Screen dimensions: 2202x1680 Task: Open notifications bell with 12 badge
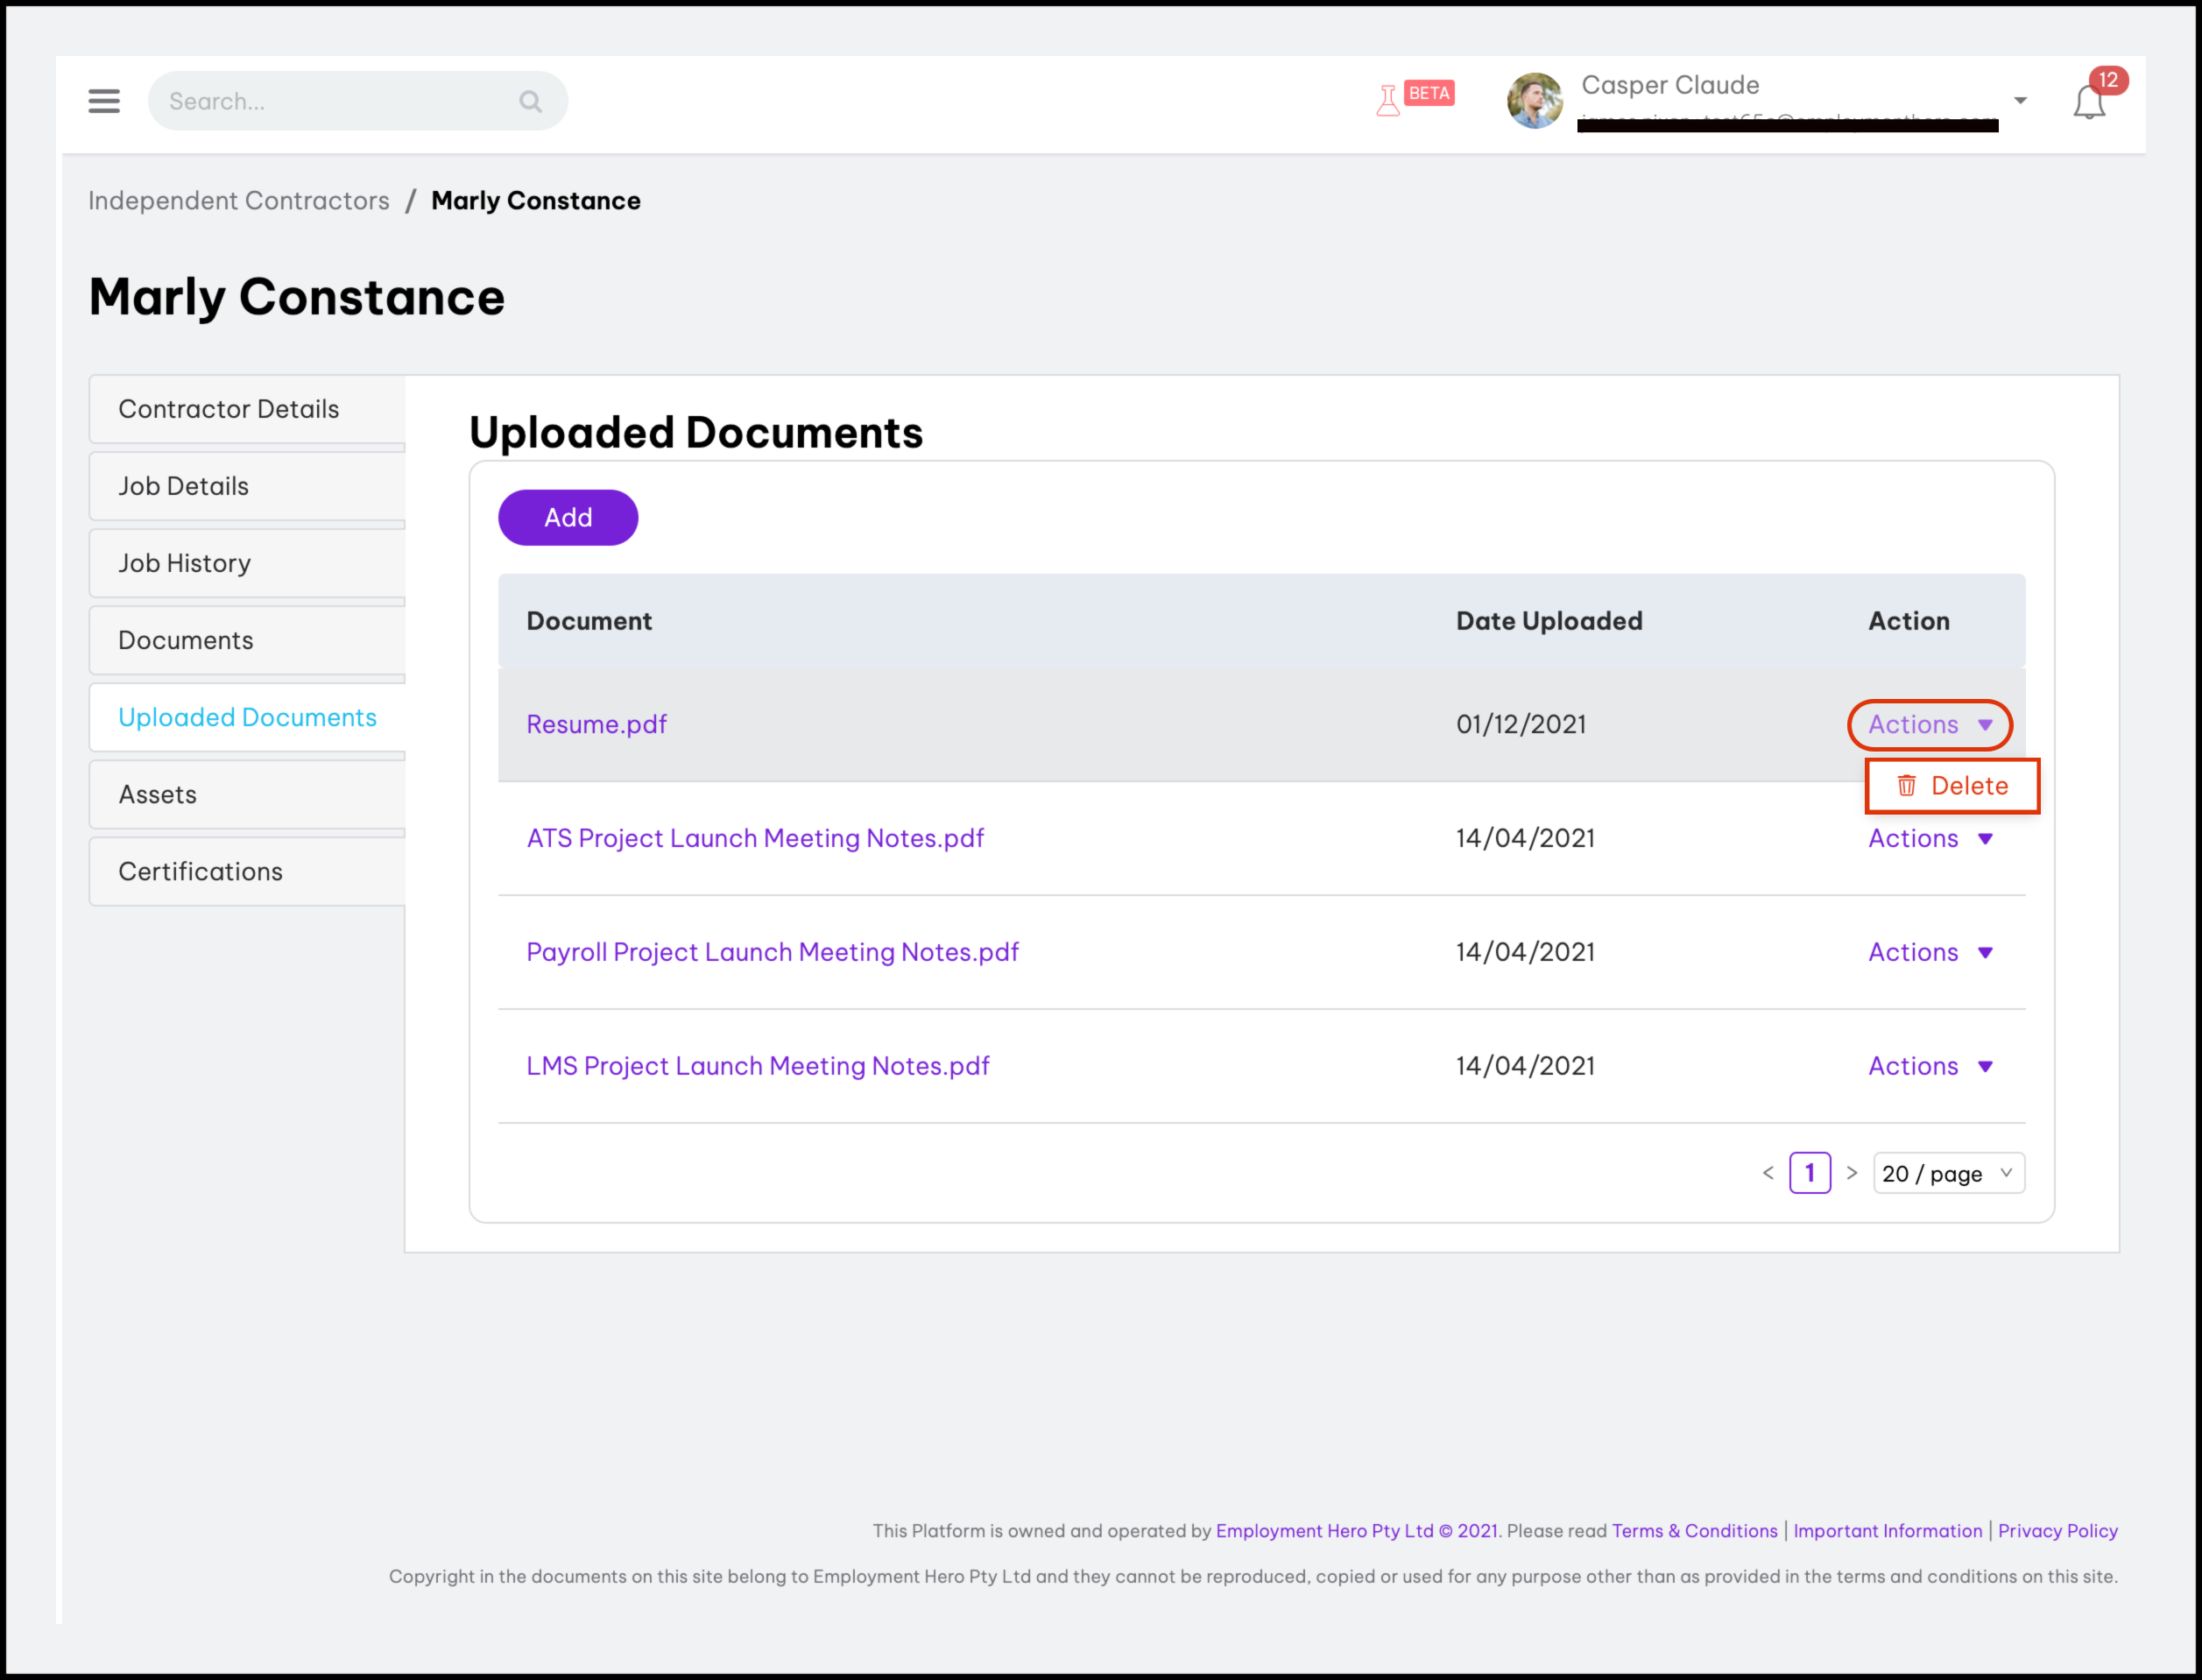[2089, 102]
